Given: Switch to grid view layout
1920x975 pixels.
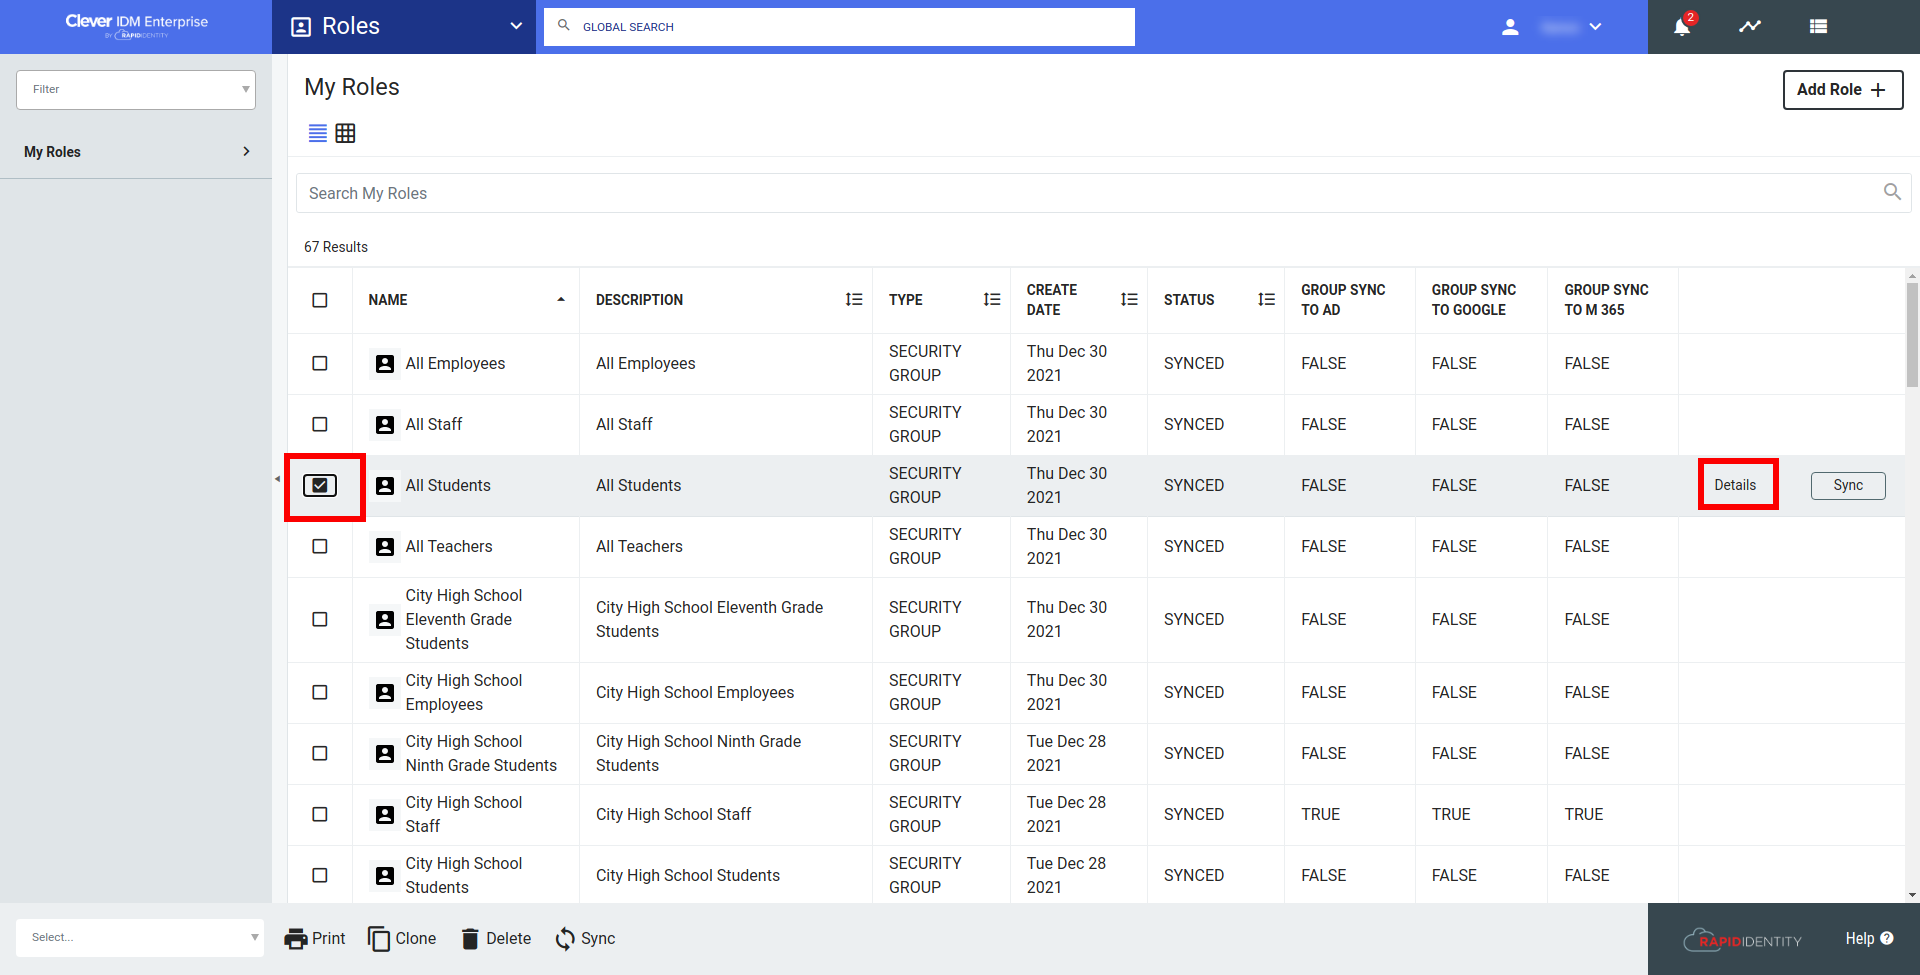Looking at the screenshot, I should point(346,133).
